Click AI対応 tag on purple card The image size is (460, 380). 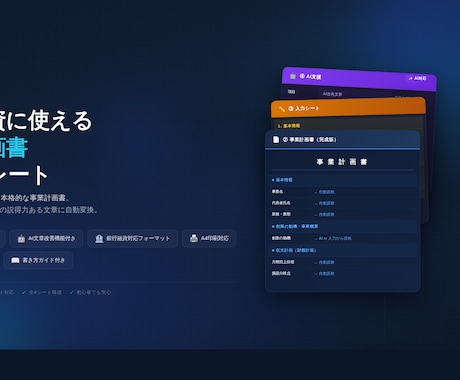(417, 78)
